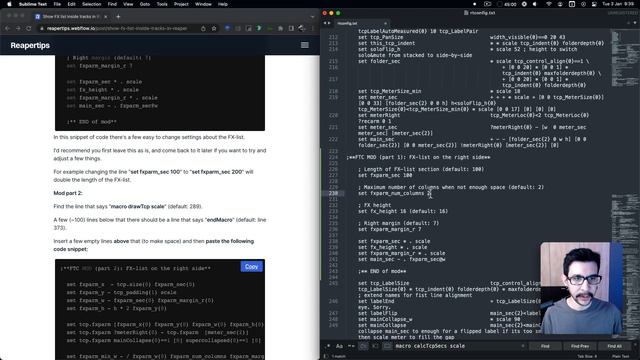The width and height of the screenshot is (640, 360).
Task: Click the share icon in address bar
Action: (203, 28)
